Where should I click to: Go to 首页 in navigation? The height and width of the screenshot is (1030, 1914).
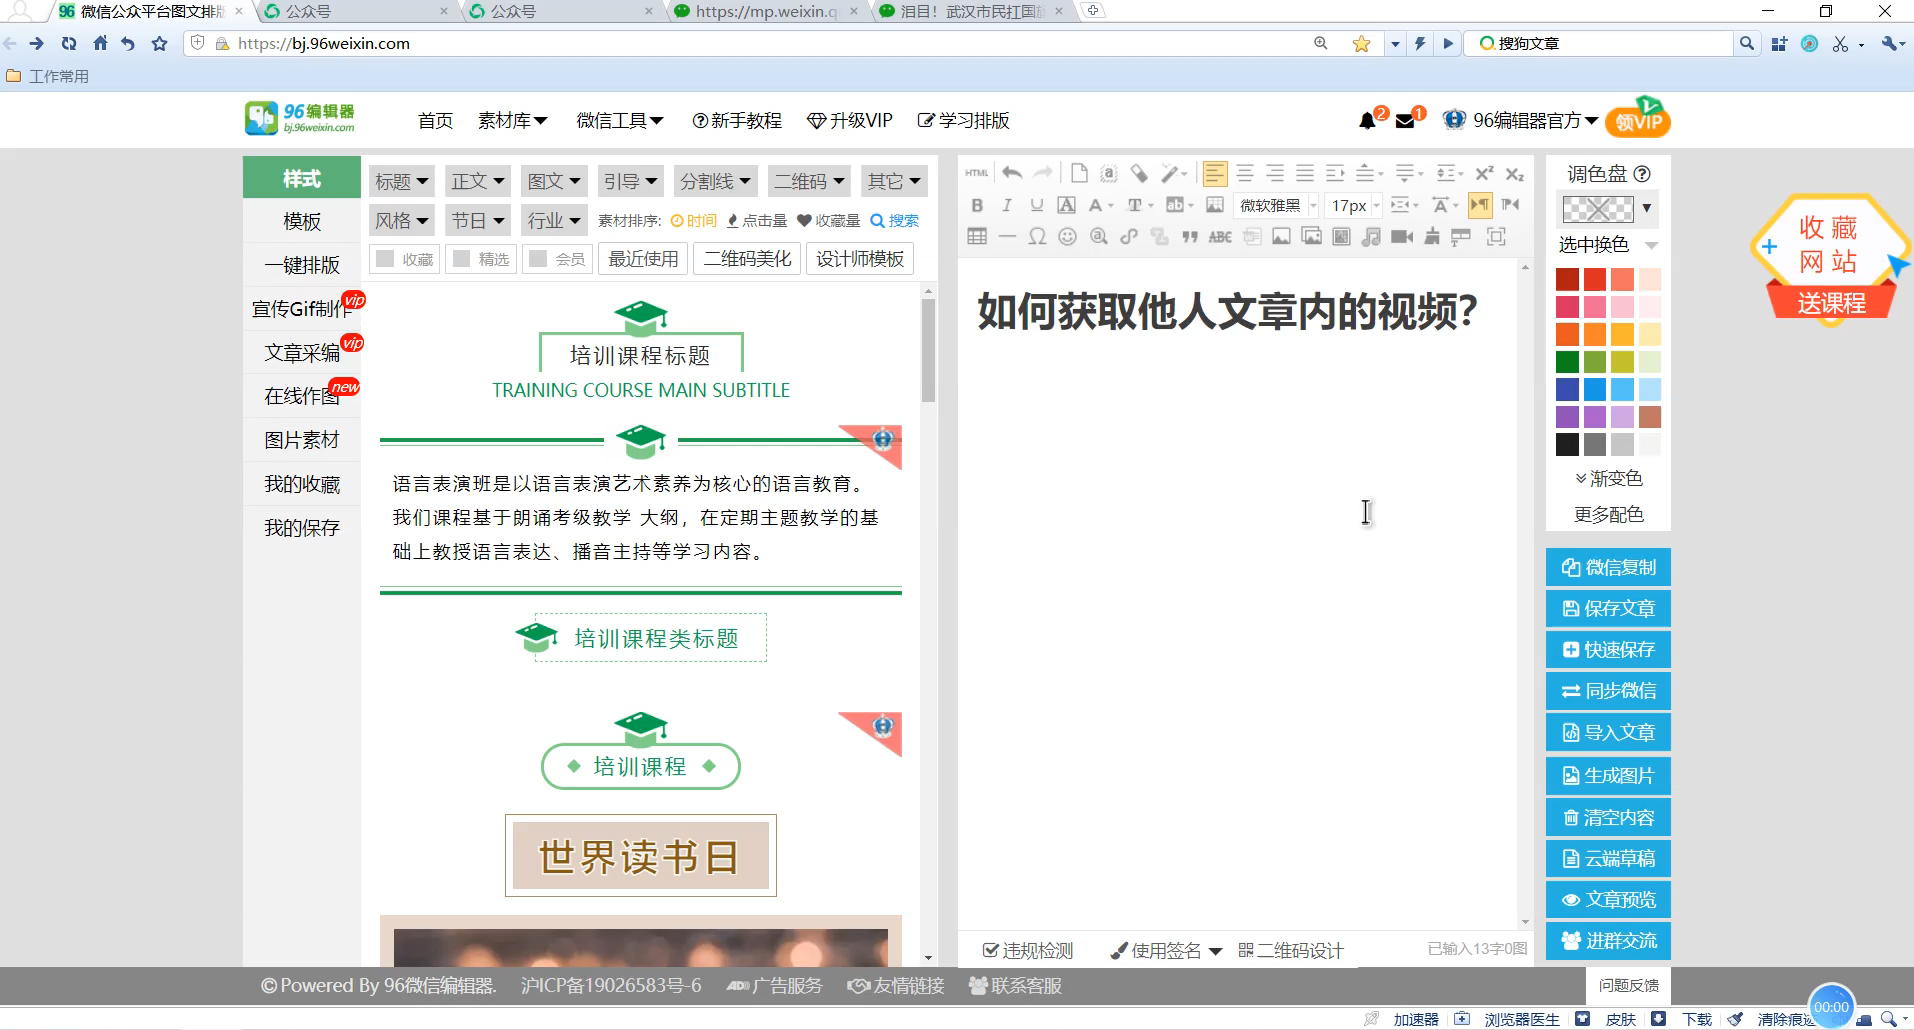point(435,121)
